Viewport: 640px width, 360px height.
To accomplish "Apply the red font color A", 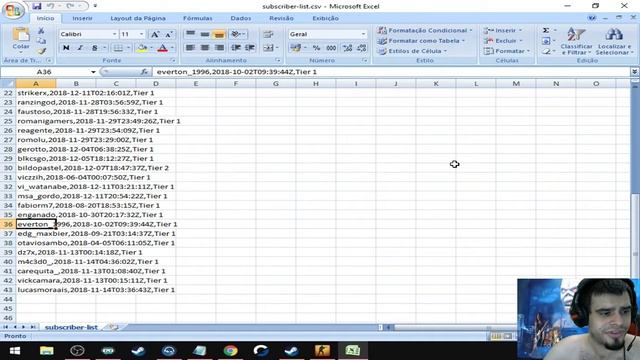I will [162, 48].
